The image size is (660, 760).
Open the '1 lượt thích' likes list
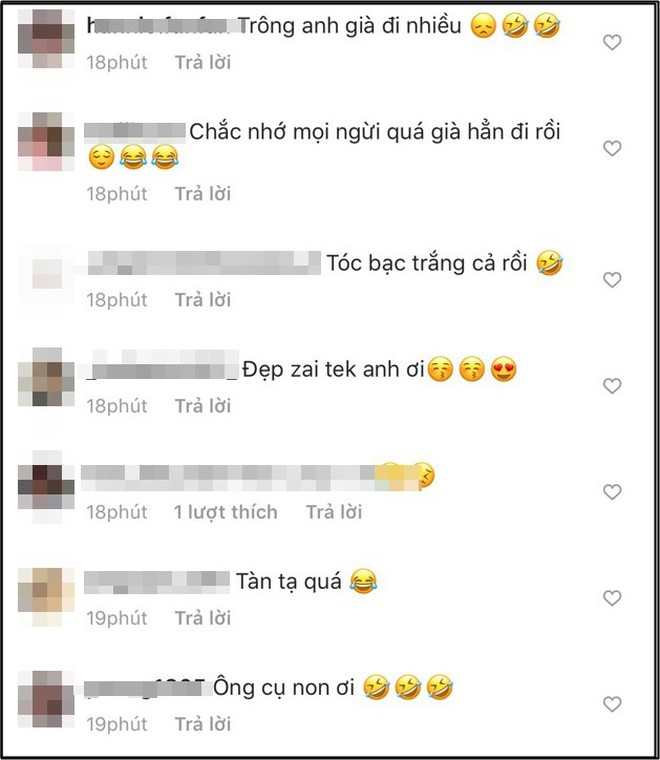point(225,512)
